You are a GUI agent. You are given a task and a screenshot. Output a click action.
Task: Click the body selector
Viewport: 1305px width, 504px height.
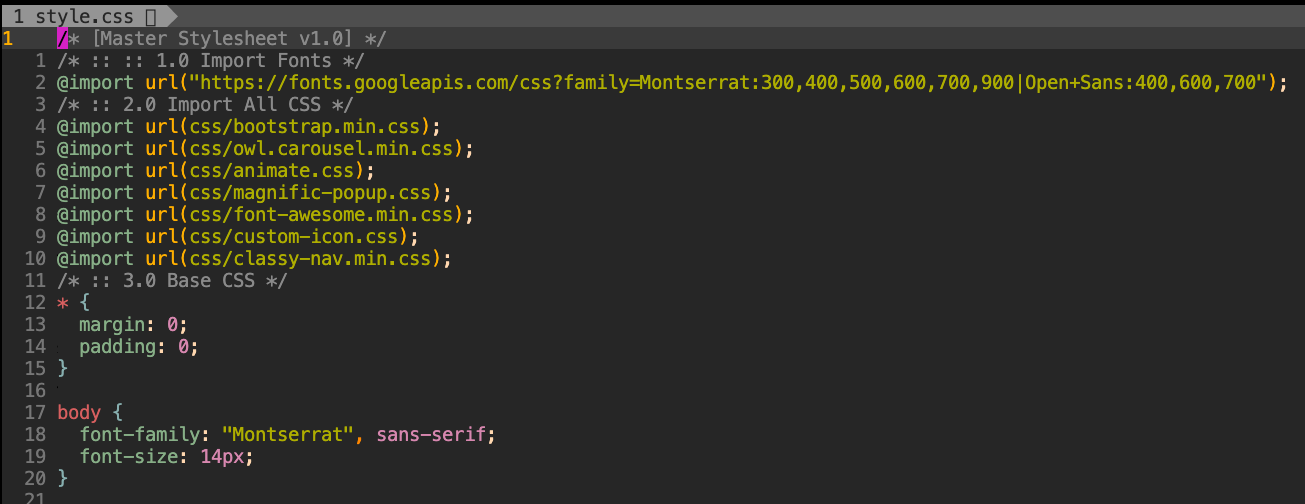pos(79,412)
